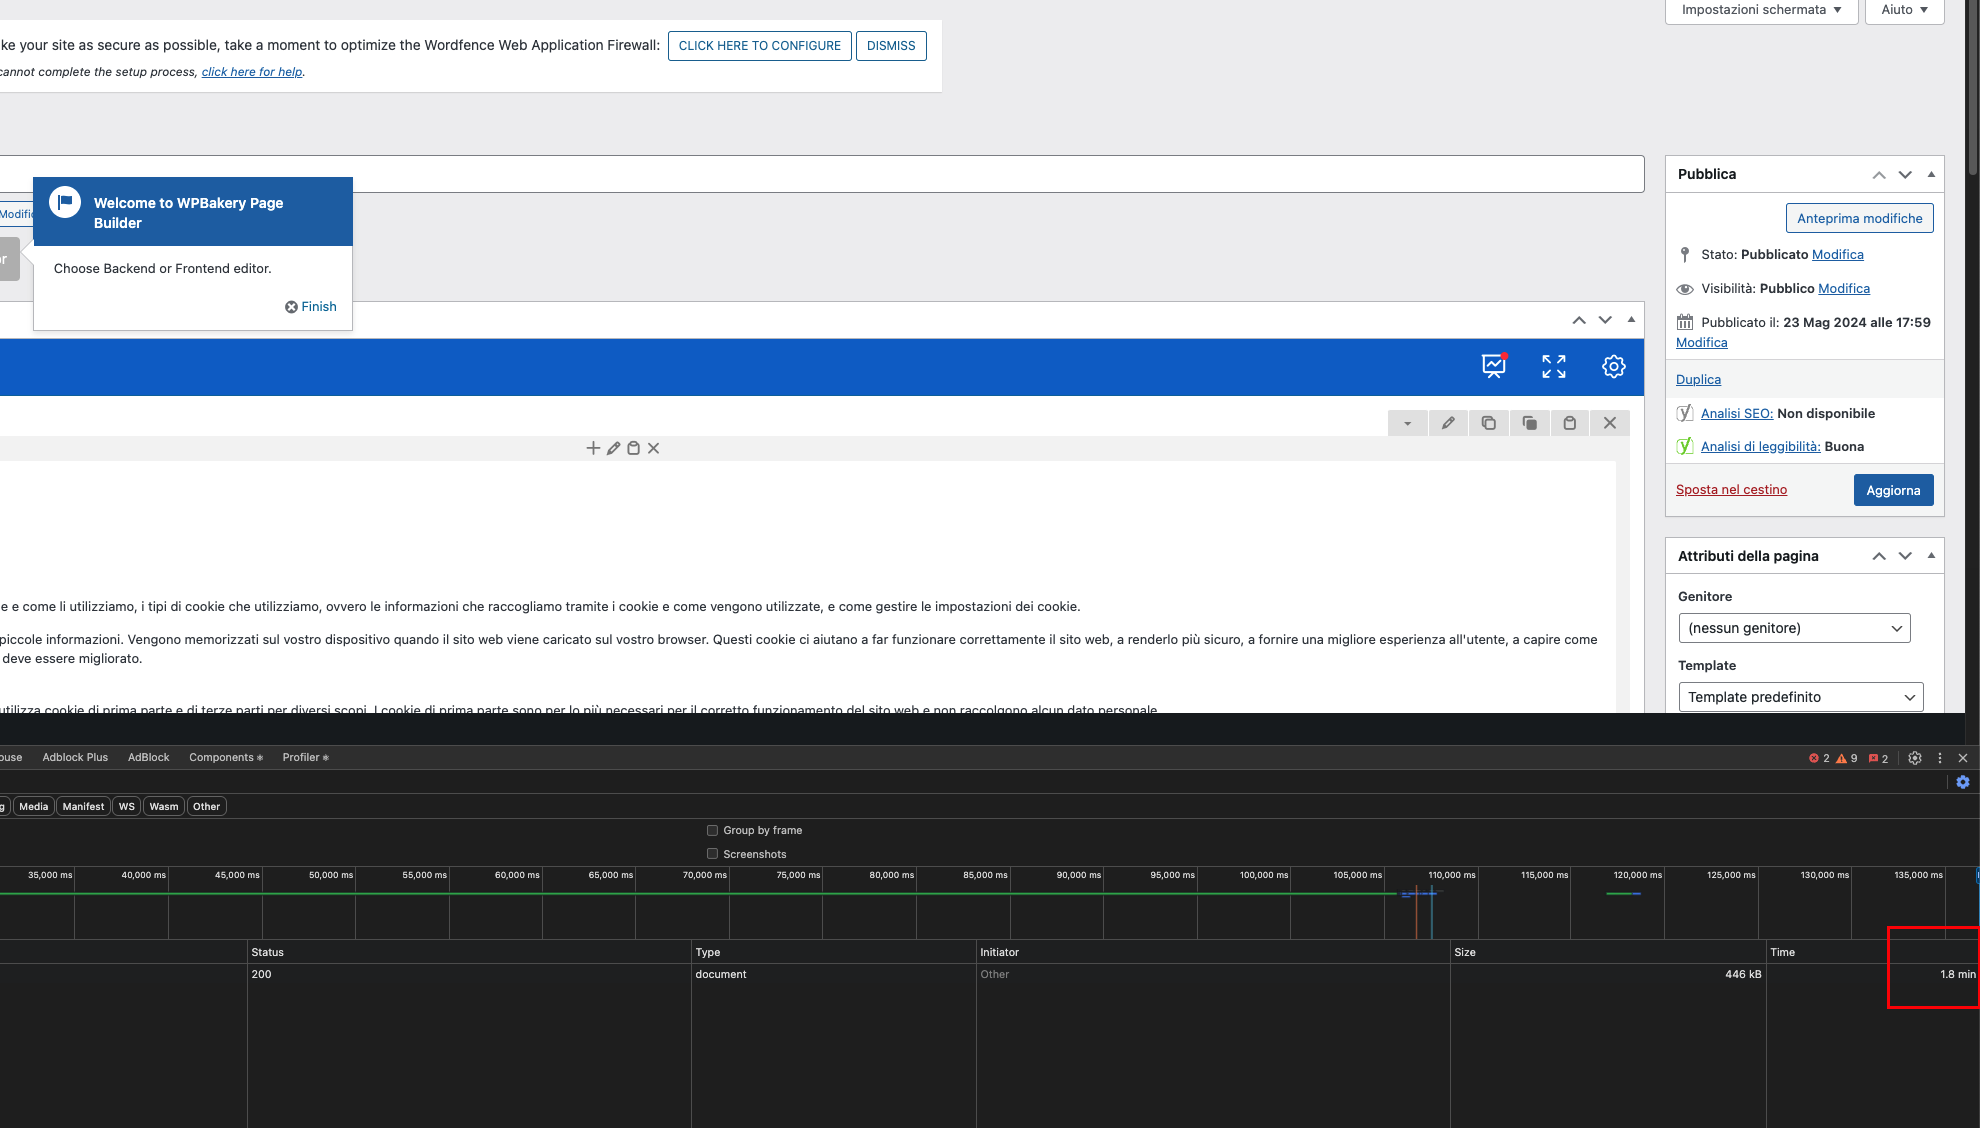
Task: Enable Group by frame checkbox
Action: coord(712,830)
